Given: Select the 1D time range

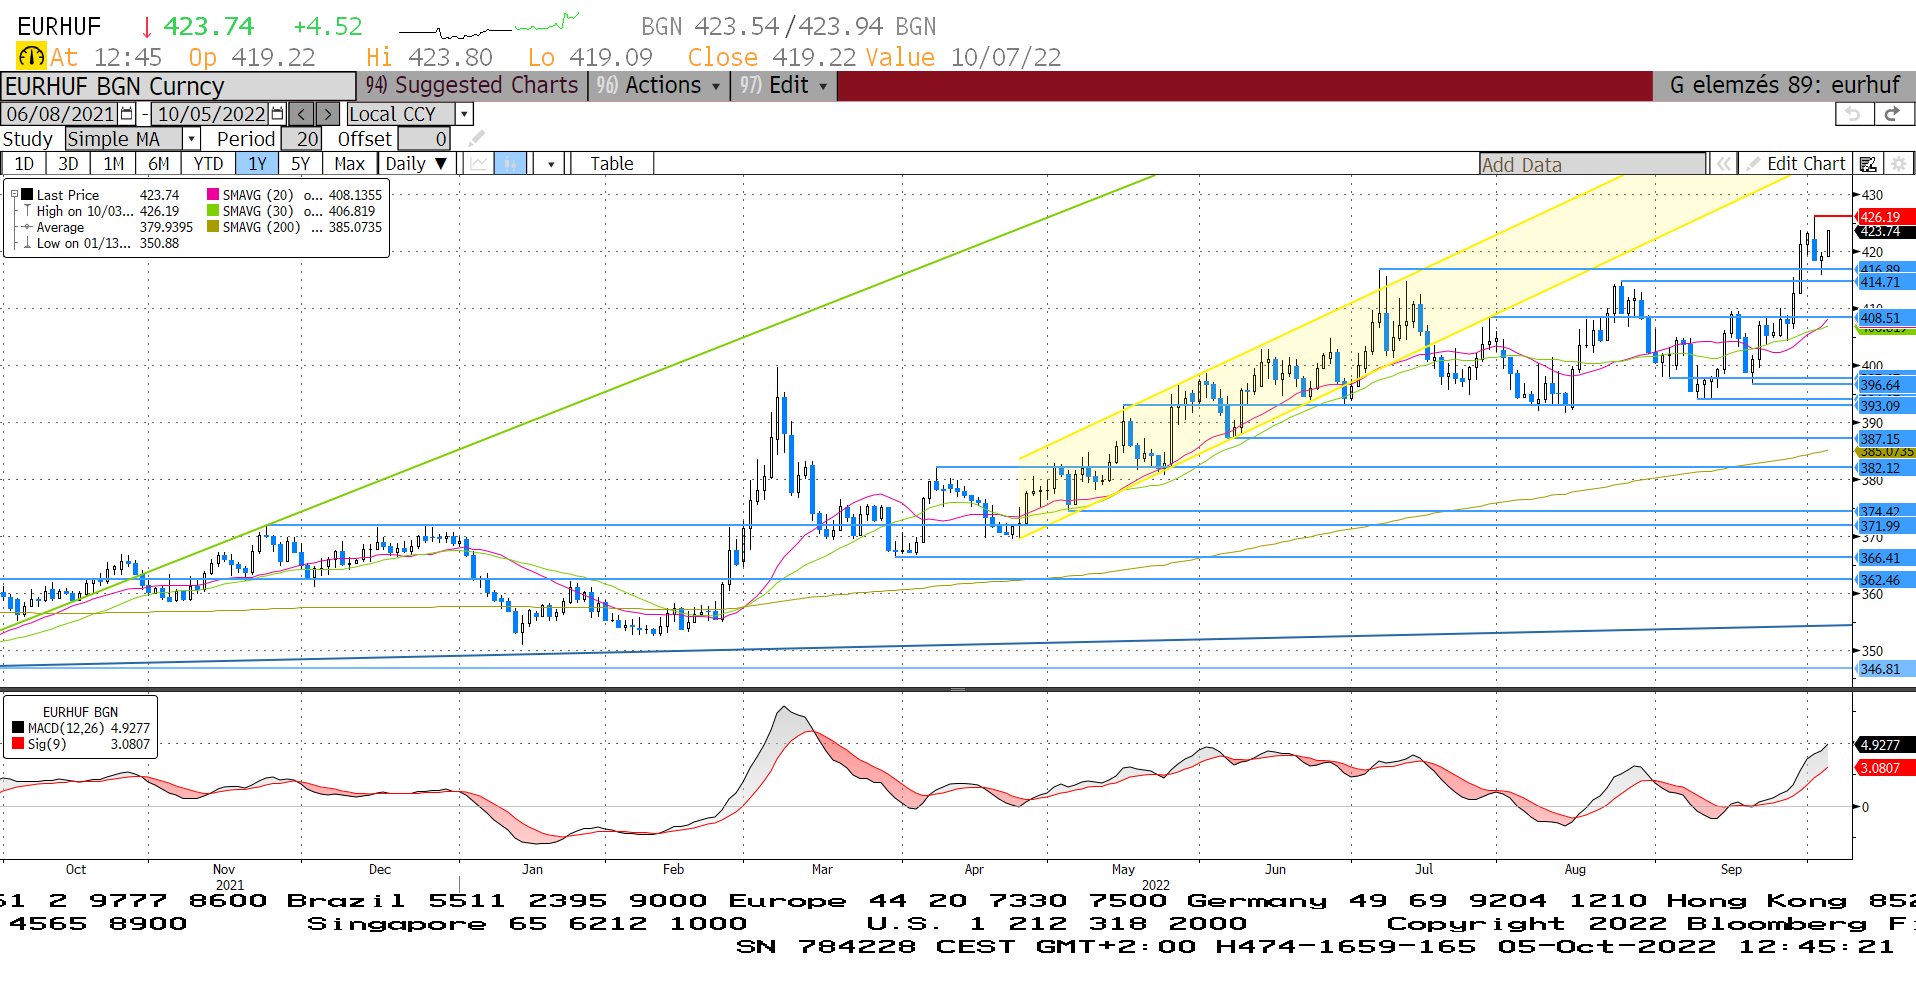Looking at the screenshot, I should (24, 164).
